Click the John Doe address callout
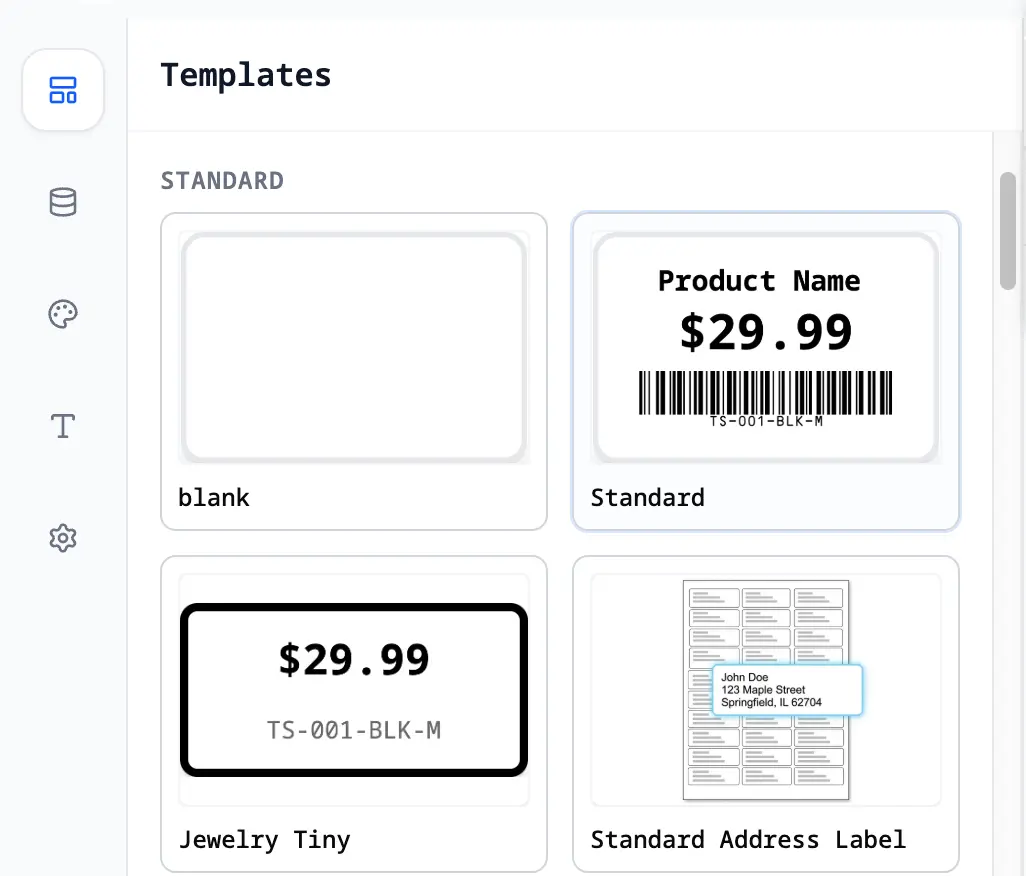The image size is (1026, 876). tap(787, 690)
